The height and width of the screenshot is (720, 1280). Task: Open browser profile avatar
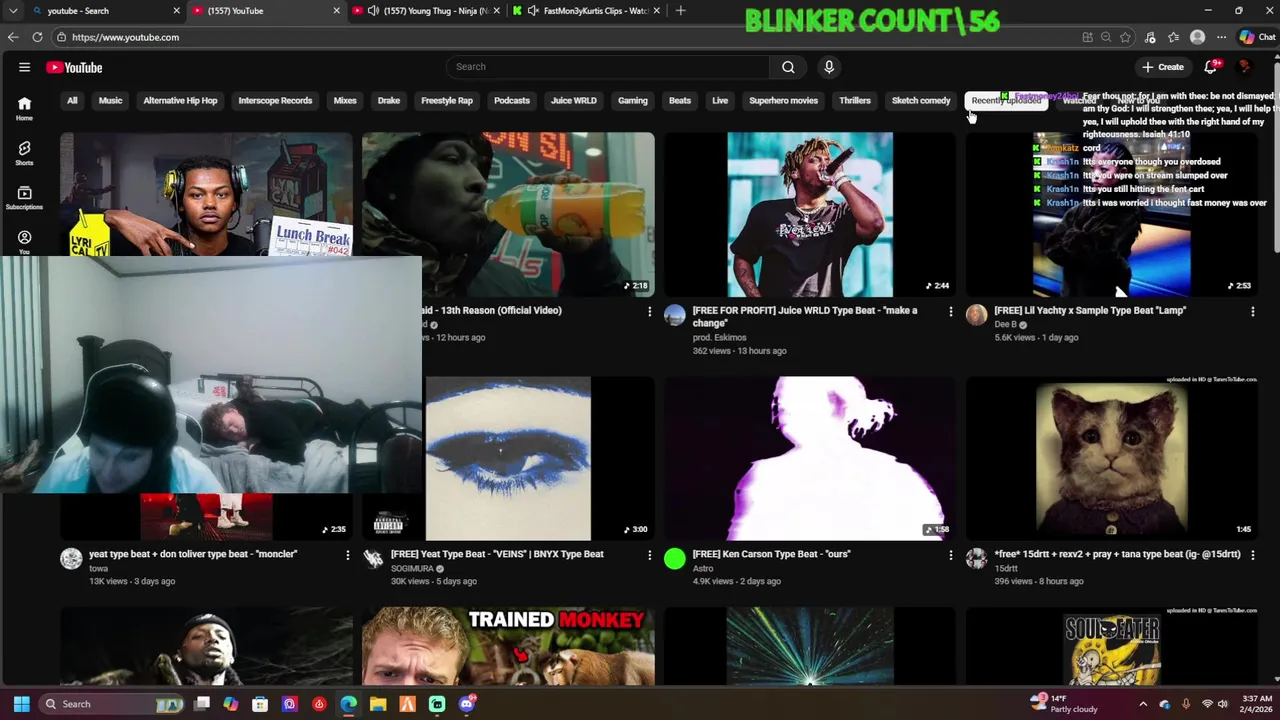coord(1198,37)
